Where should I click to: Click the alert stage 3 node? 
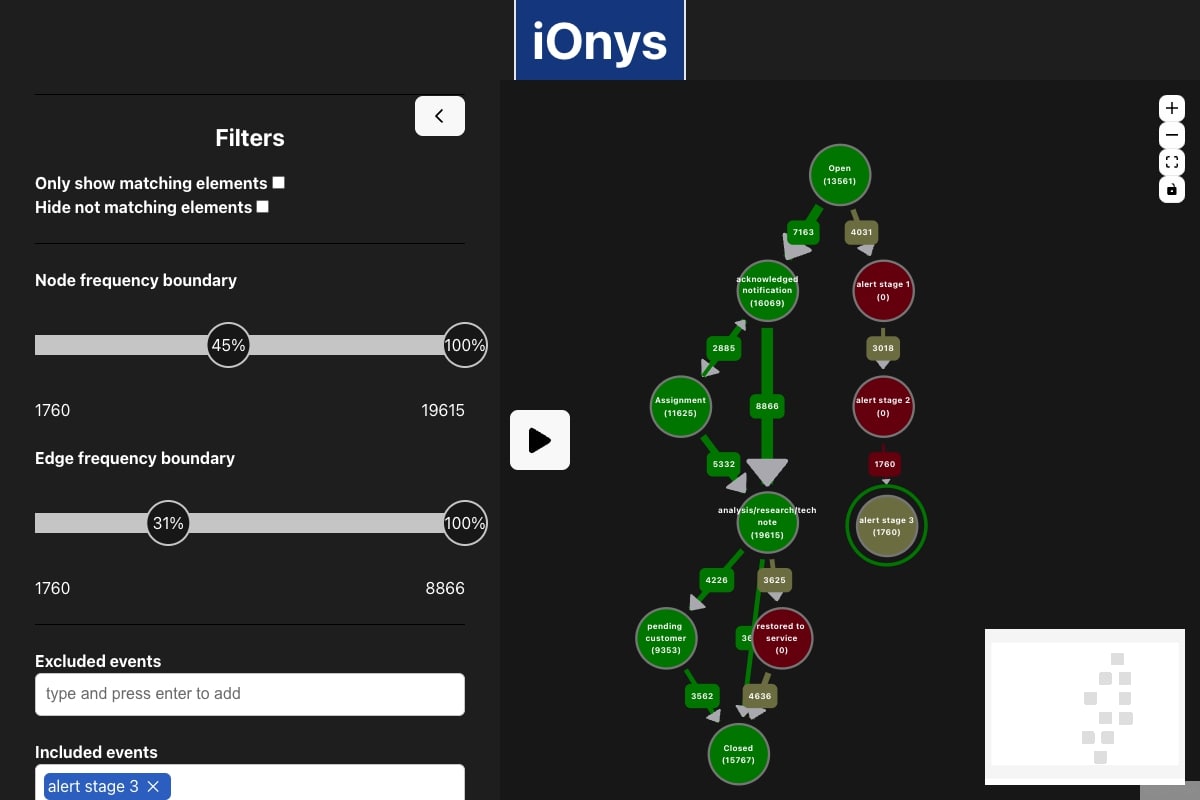pyautogui.click(x=886, y=525)
